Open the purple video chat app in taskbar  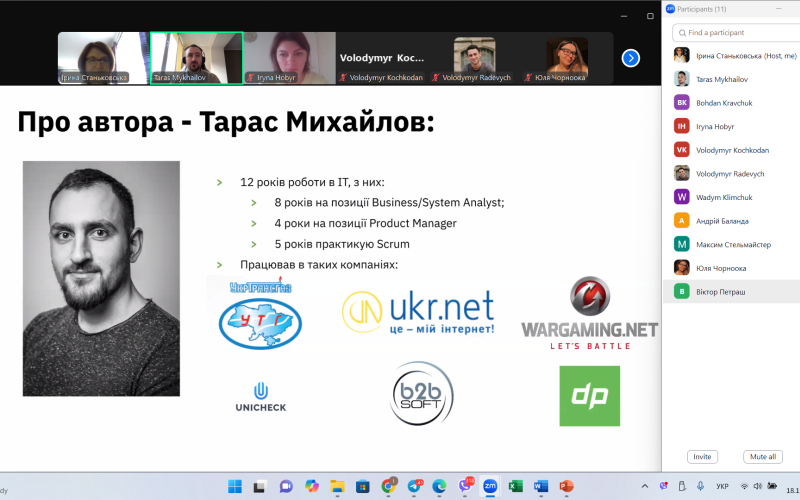(x=286, y=486)
